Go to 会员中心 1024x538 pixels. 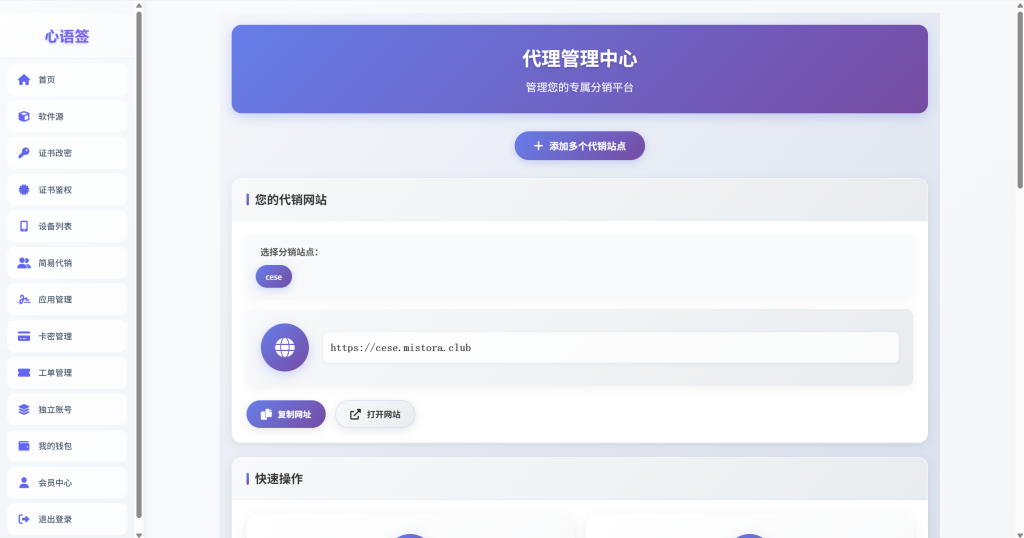pos(67,483)
